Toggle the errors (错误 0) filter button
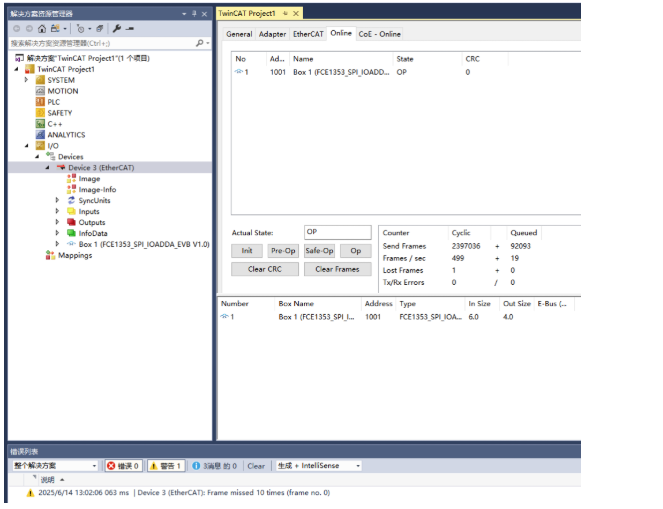663x509 pixels. [123, 466]
